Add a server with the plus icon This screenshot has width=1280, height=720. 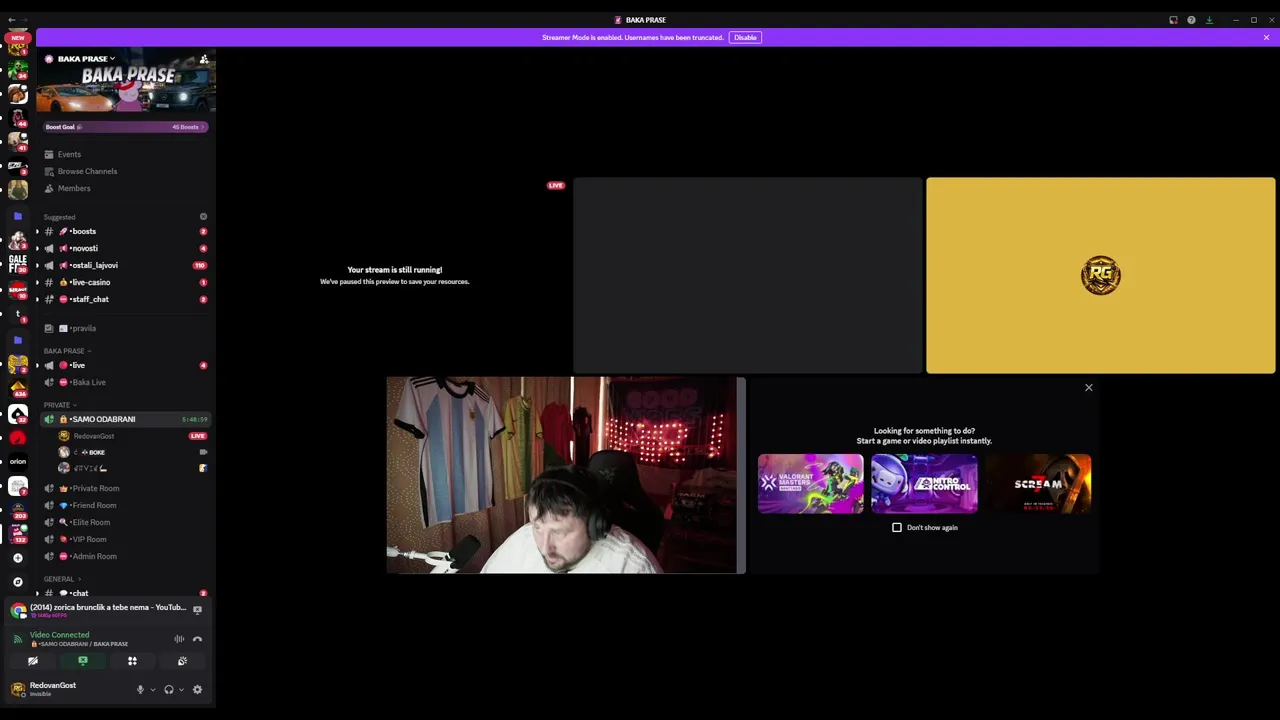click(x=17, y=558)
